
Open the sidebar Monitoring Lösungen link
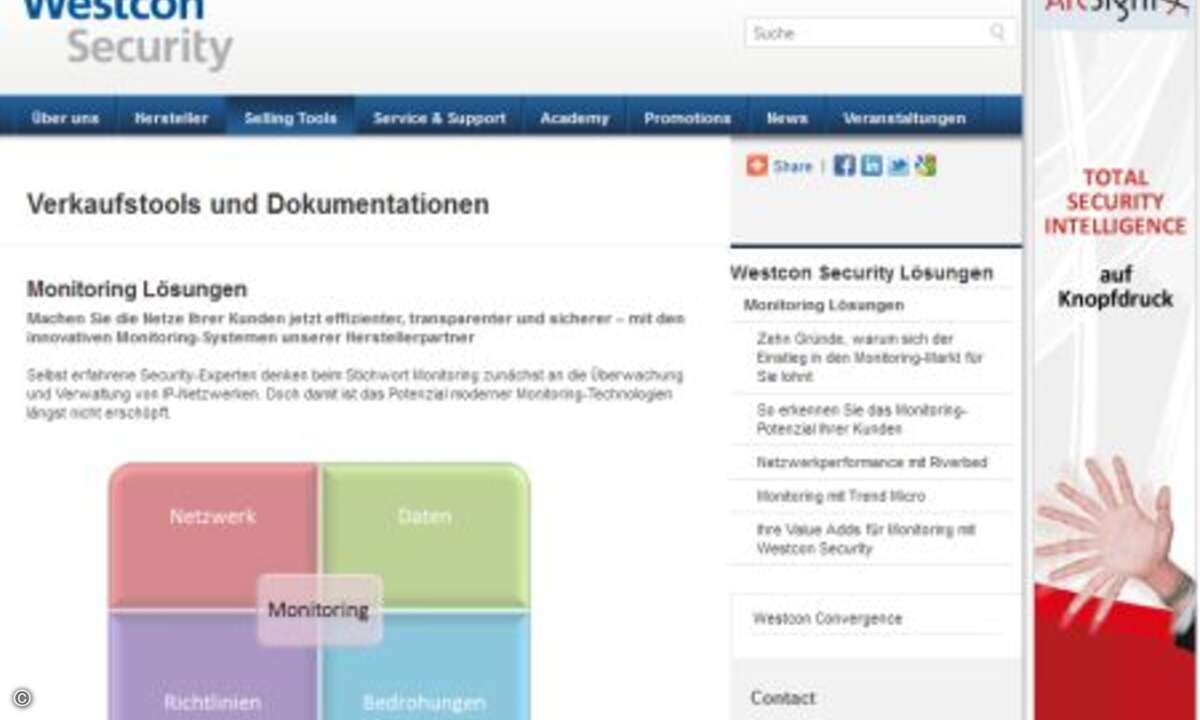pyautogui.click(x=824, y=305)
